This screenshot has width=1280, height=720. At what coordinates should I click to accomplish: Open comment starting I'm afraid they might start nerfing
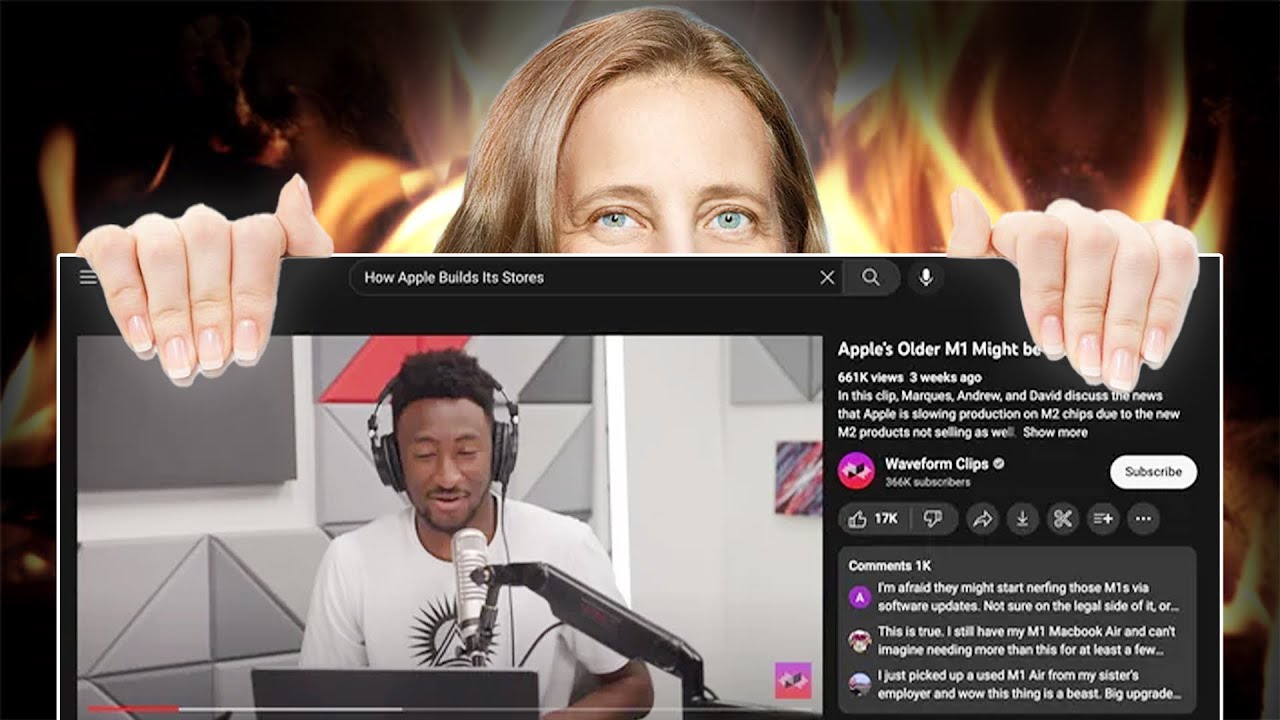[x=1029, y=597]
